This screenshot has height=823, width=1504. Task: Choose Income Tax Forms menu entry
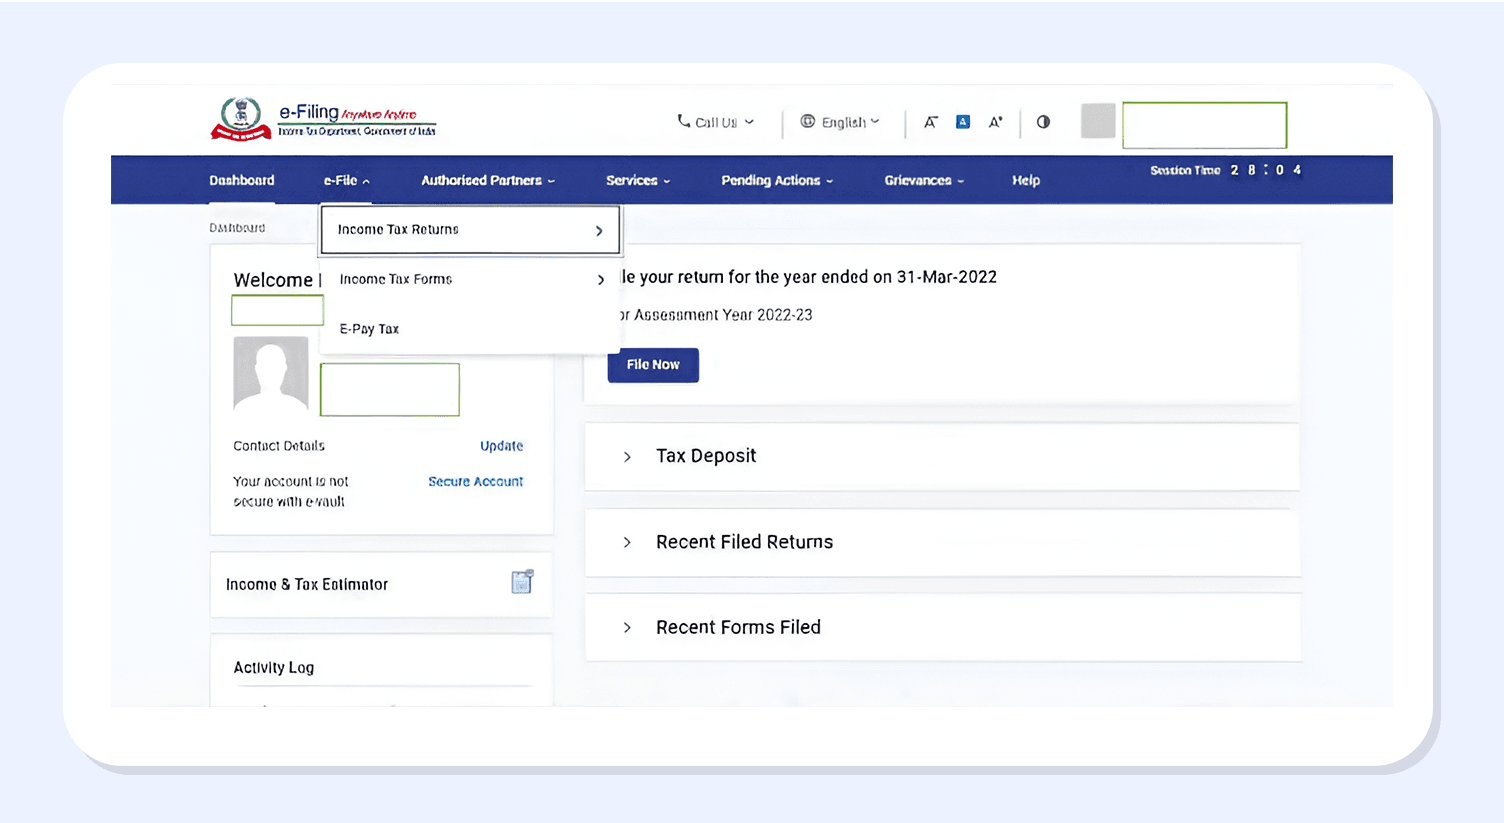[470, 280]
